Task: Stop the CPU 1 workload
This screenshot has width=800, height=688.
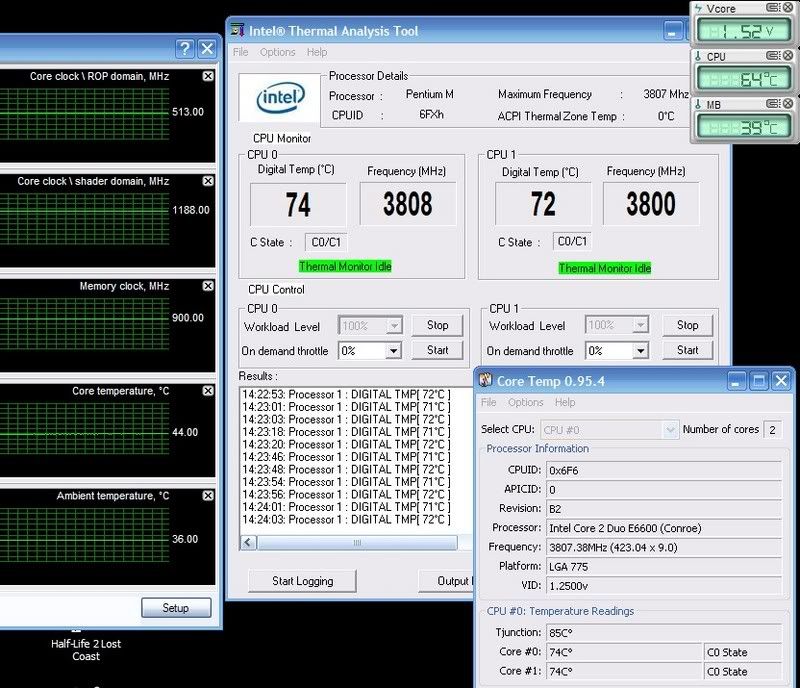Action: pyautogui.click(x=687, y=325)
